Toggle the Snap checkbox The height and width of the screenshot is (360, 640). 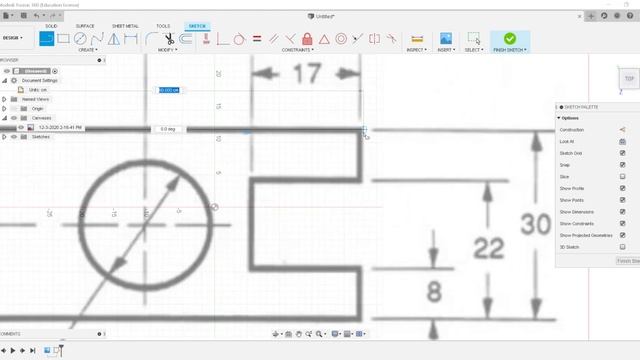click(x=622, y=165)
